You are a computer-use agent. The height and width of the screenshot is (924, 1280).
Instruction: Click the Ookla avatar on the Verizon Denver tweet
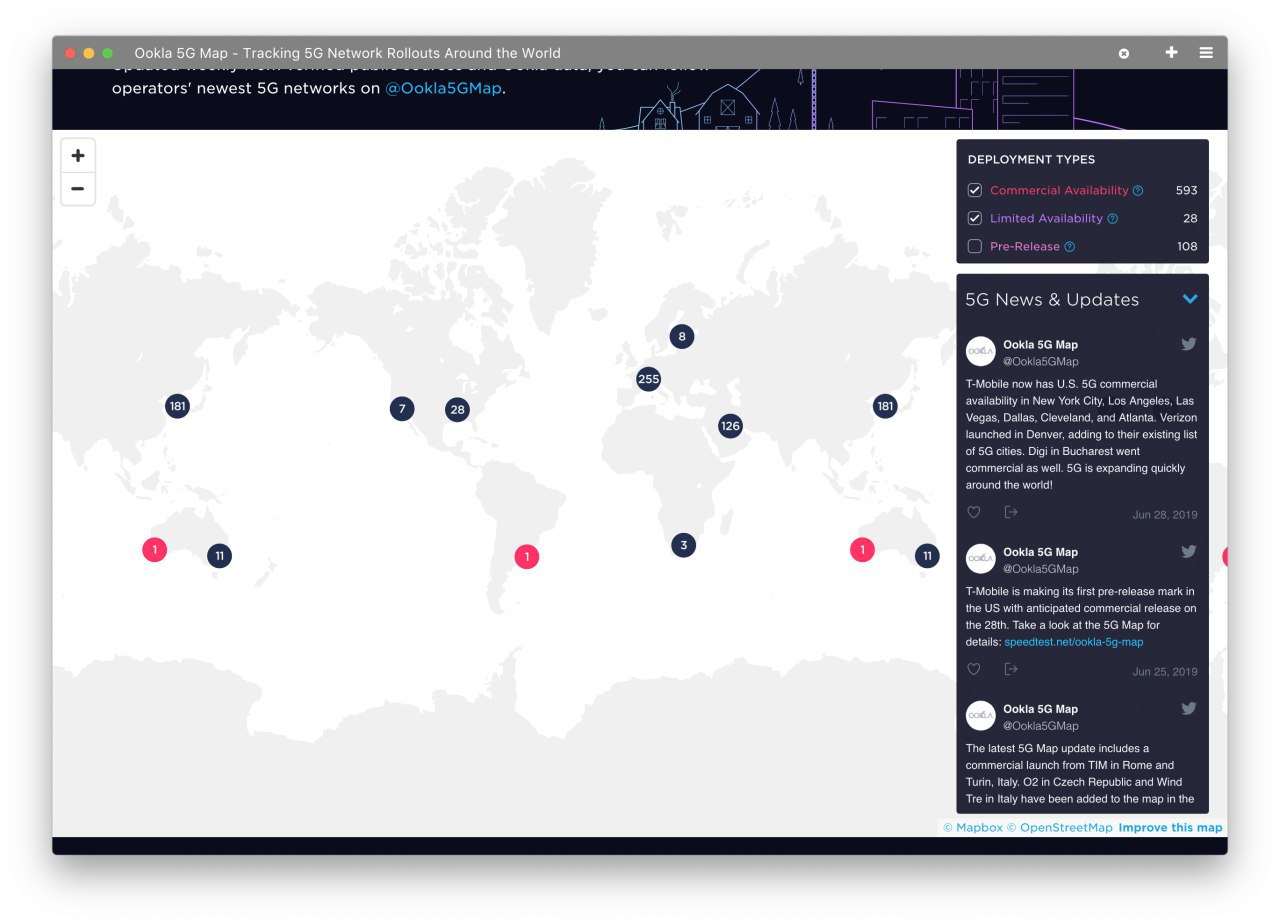click(x=981, y=352)
